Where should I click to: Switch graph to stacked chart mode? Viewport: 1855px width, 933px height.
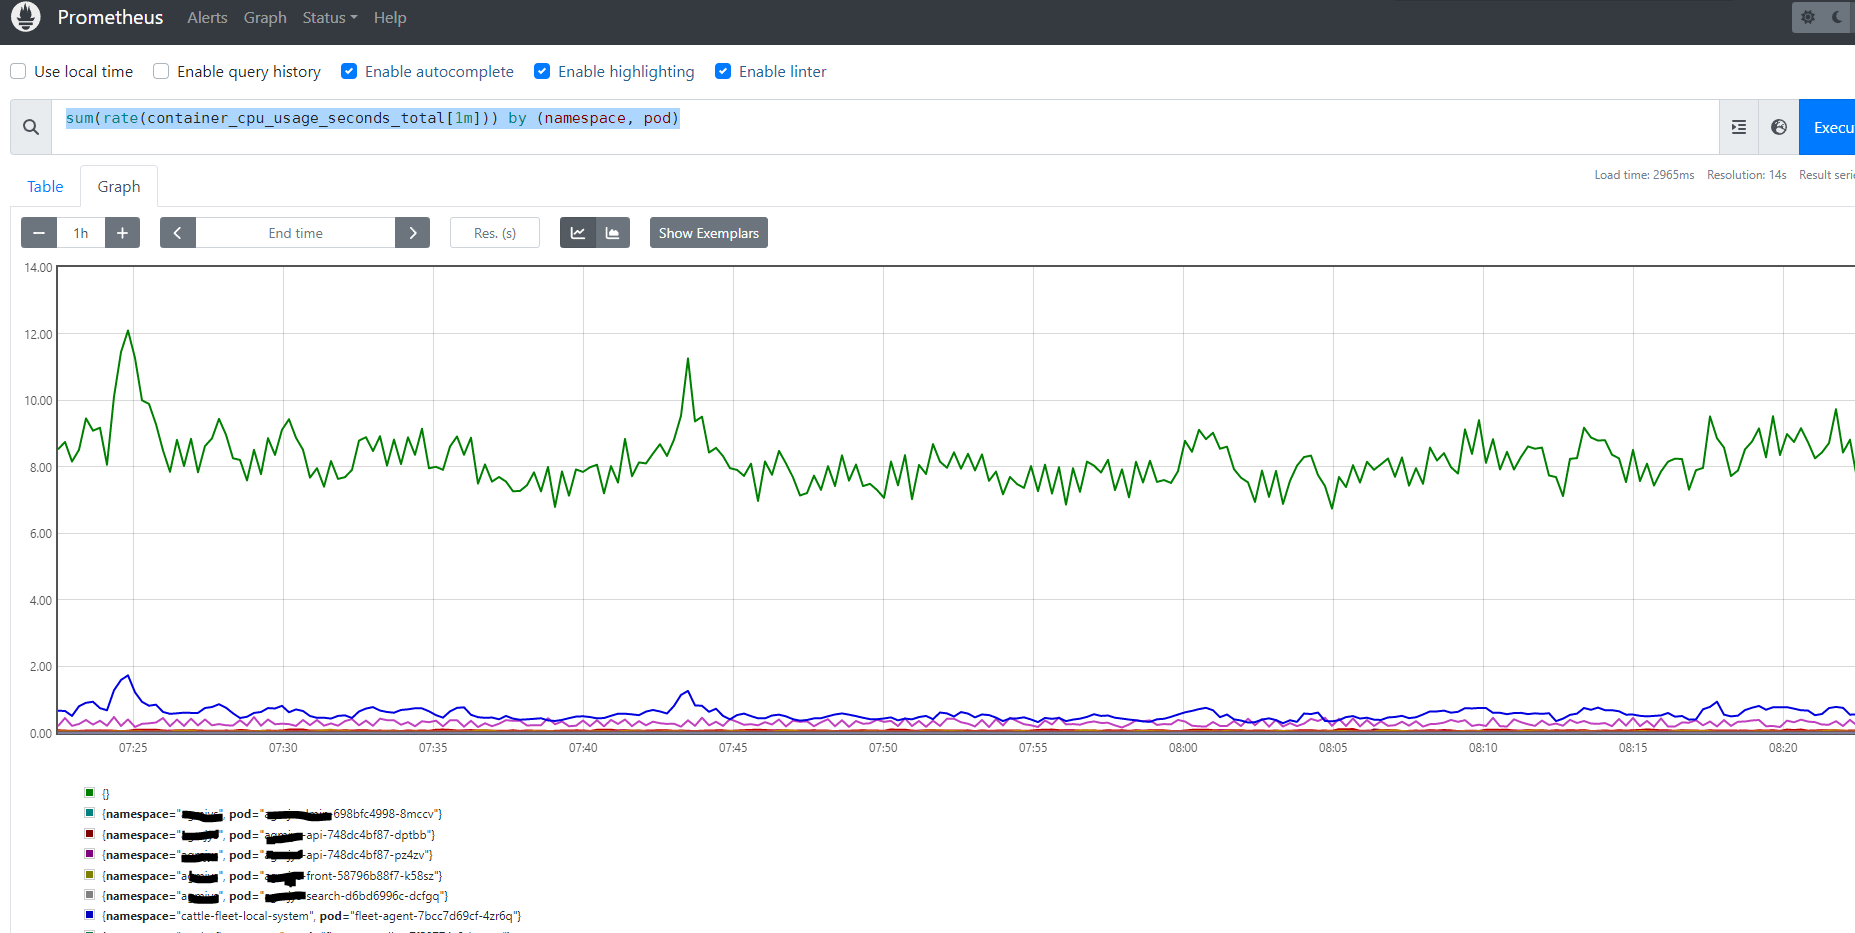[x=612, y=232]
